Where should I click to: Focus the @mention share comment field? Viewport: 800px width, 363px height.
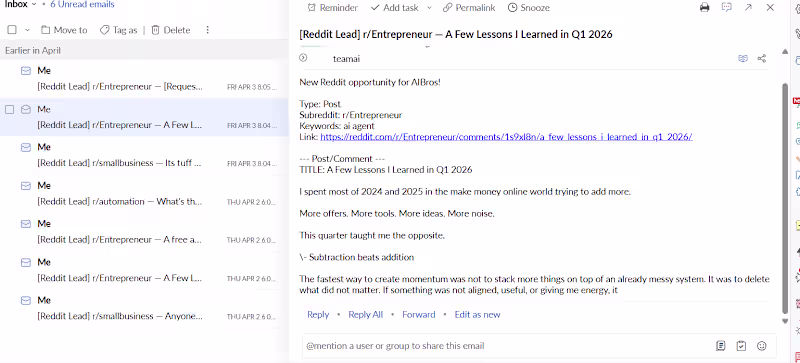coord(505,346)
